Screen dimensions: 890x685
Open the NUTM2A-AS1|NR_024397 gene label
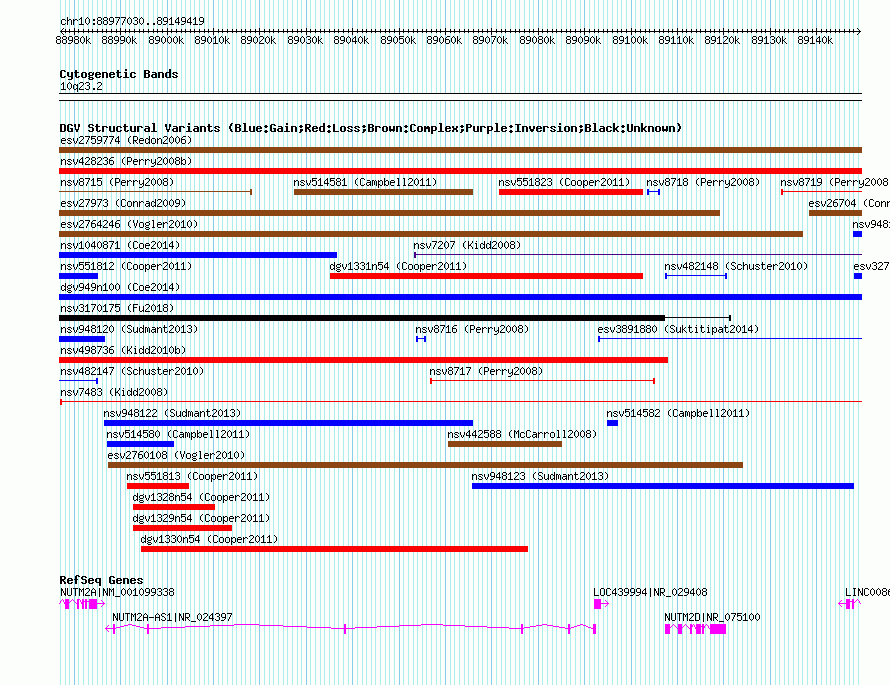tap(172, 617)
